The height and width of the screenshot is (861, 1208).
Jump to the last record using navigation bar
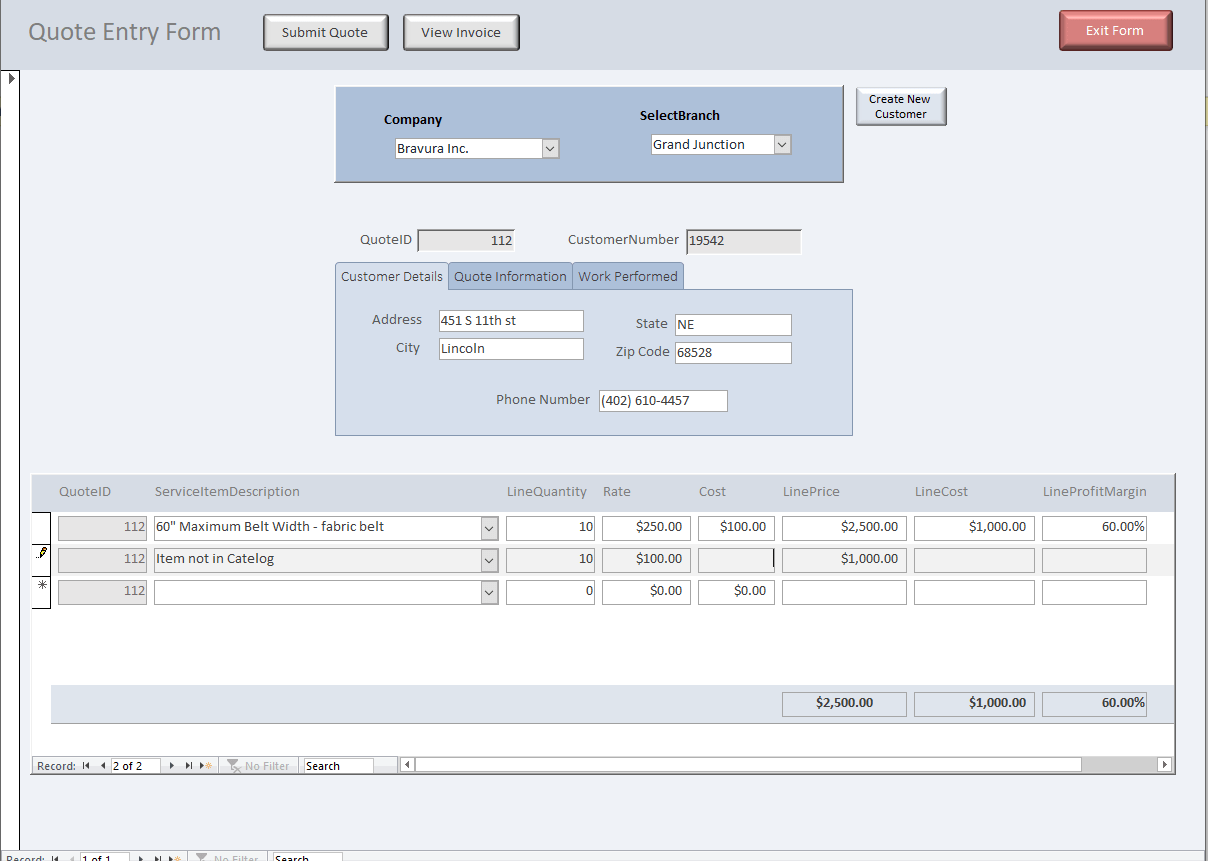tap(188, 765)
